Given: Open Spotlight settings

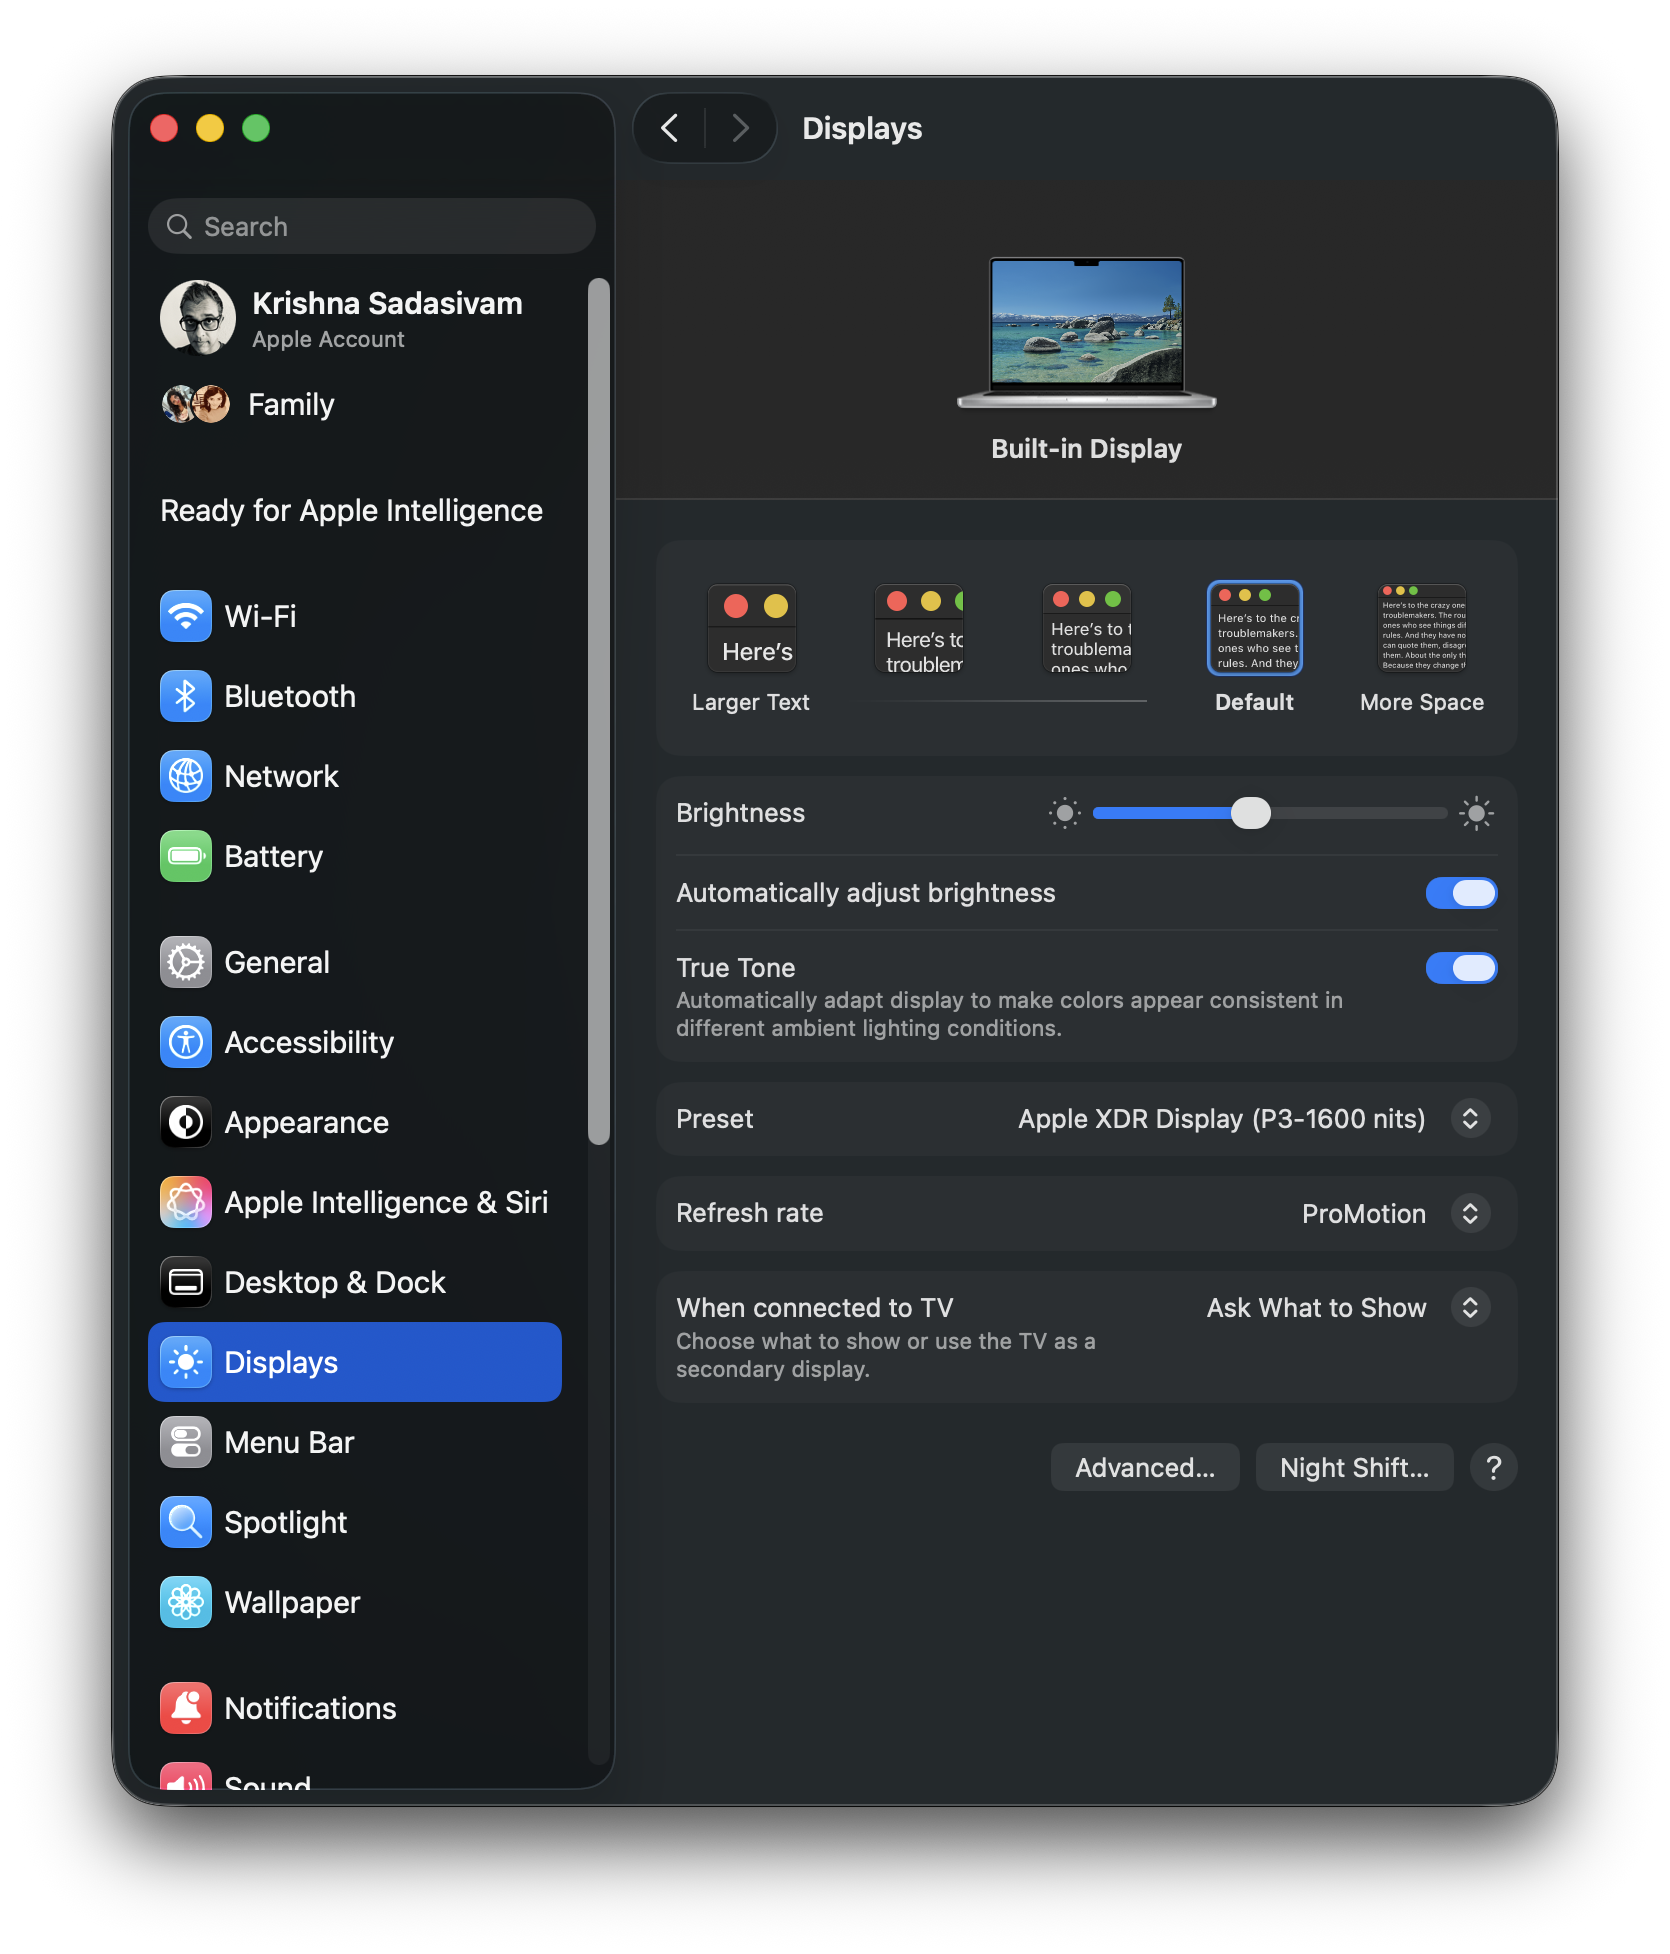Looking at the screenshot, I should click(x=355, y=1522).
